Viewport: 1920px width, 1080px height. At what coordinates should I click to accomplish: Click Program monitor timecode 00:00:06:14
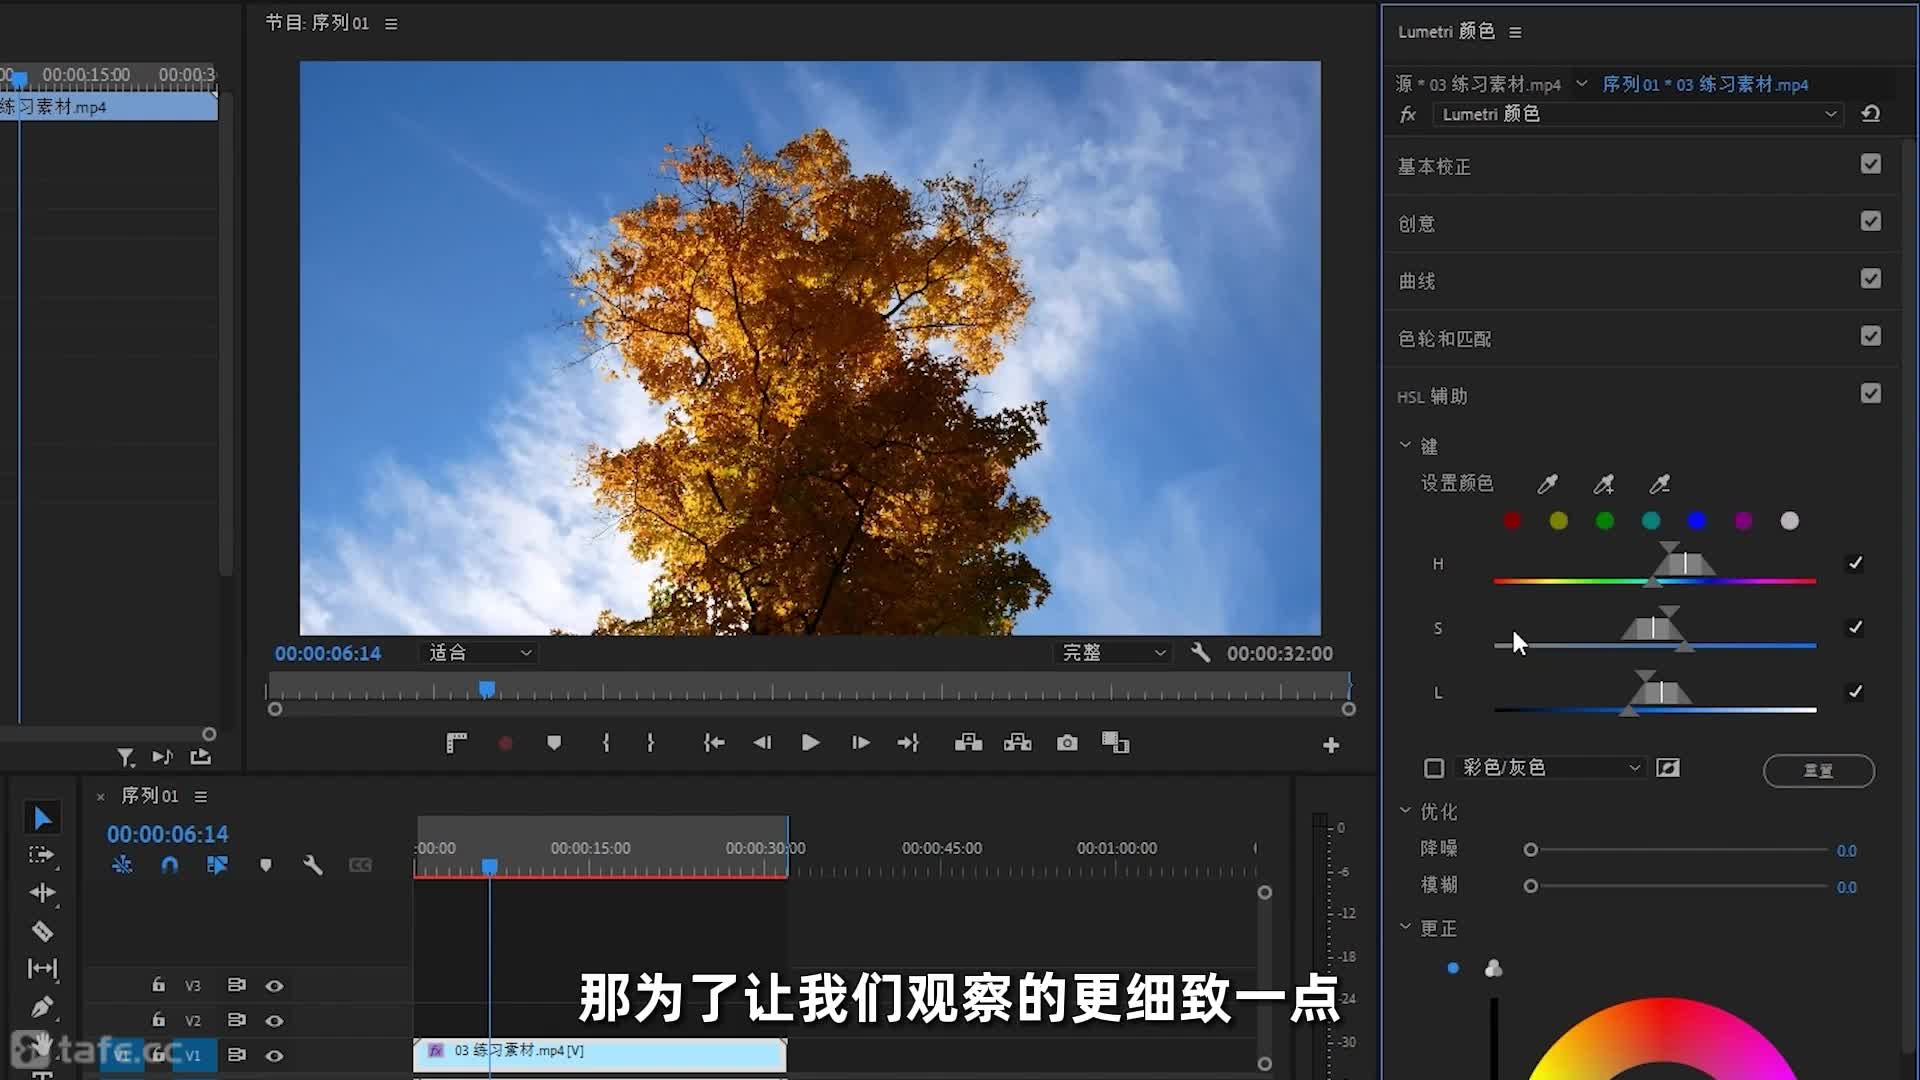click(x=328, y=653)
